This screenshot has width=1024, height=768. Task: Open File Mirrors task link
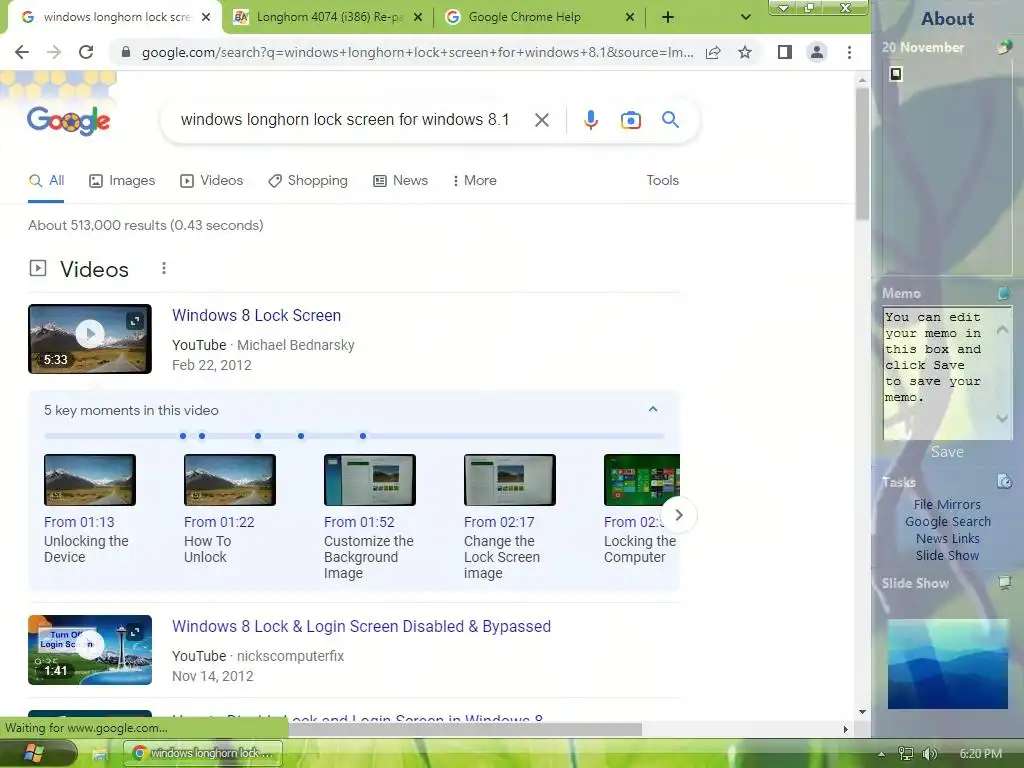click(x=947, y=504)
